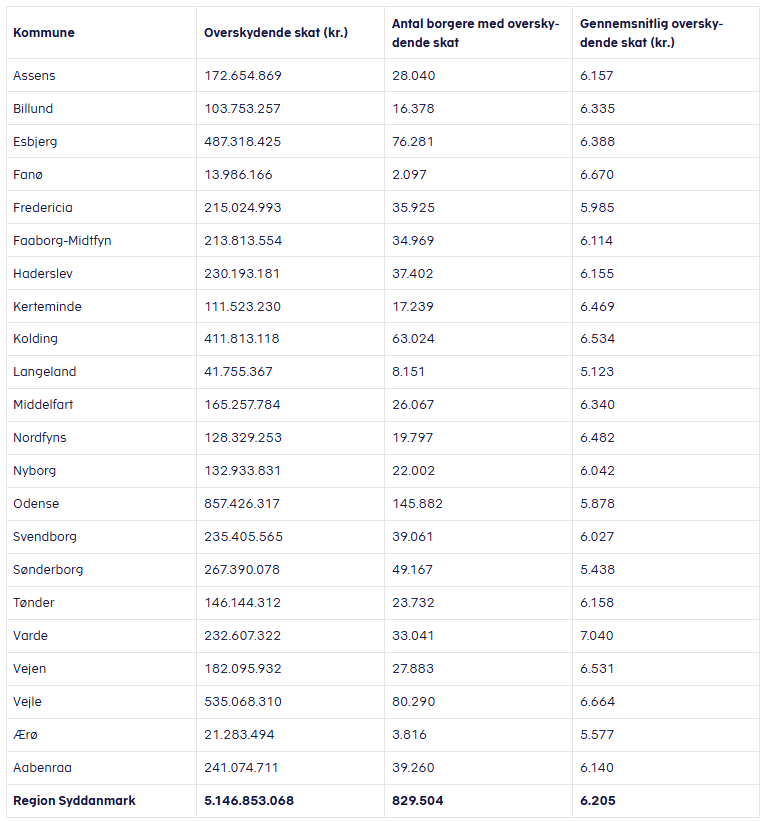
Task: Select Sønderborg's citizen count 49.167
Action: point(413,570)
